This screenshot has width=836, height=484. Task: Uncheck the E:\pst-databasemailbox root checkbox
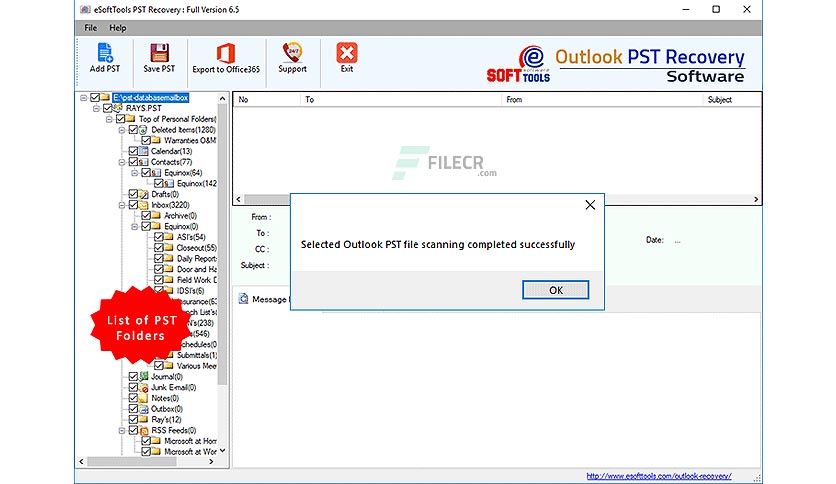(95, 98)
